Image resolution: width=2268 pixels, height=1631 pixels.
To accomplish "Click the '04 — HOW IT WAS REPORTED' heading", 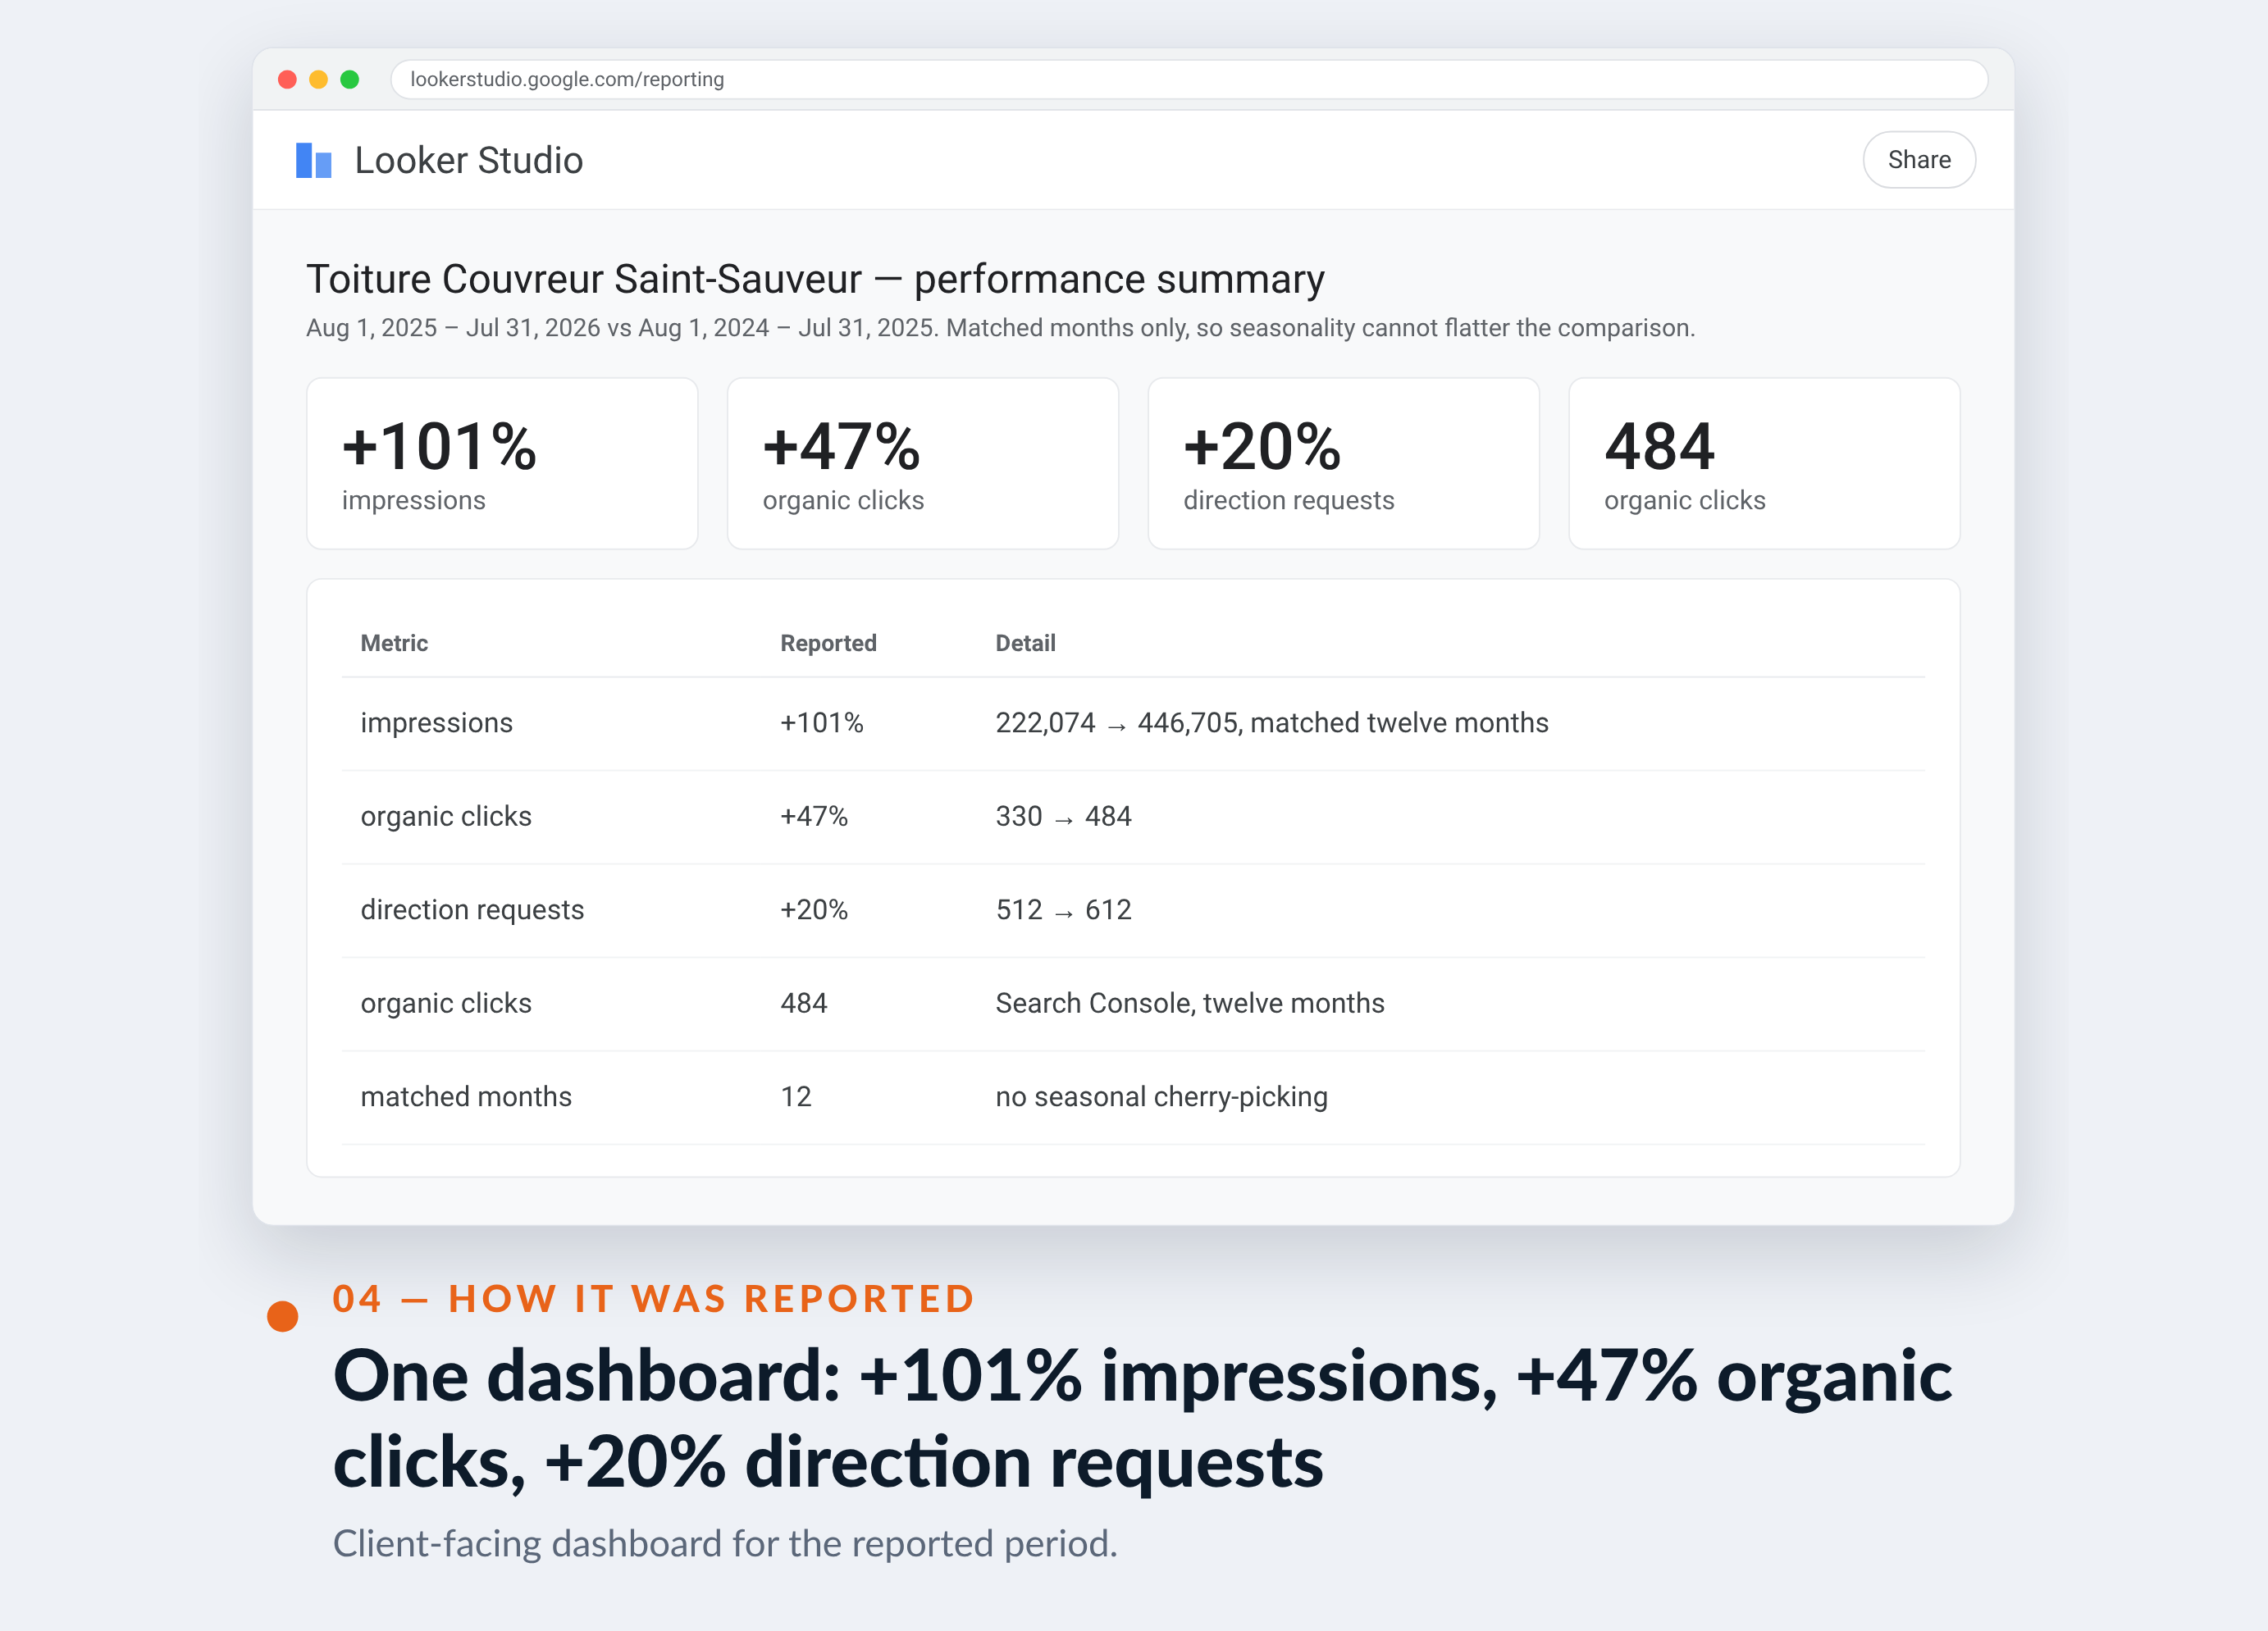I will click(x=654, y=1299).
